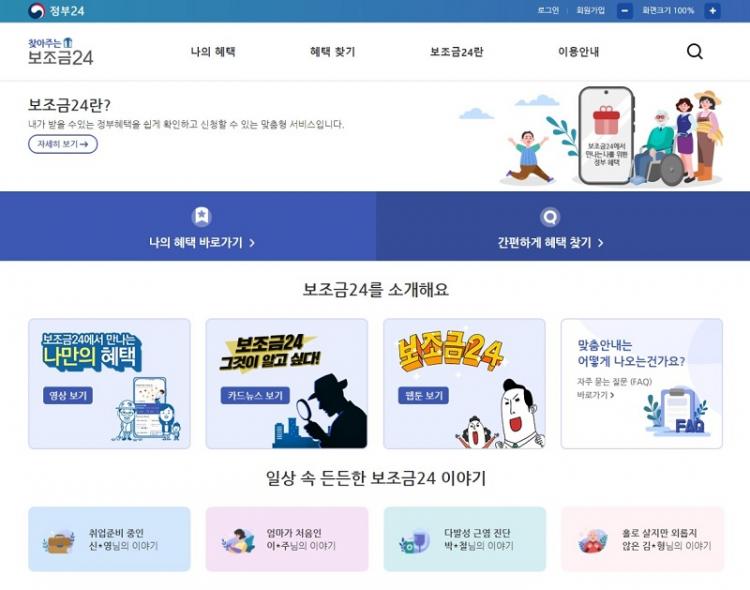Open the 나의 혜택 menu
Viewport: 750px width, 590px height.
pyautogui.click(x=213, y=52)
